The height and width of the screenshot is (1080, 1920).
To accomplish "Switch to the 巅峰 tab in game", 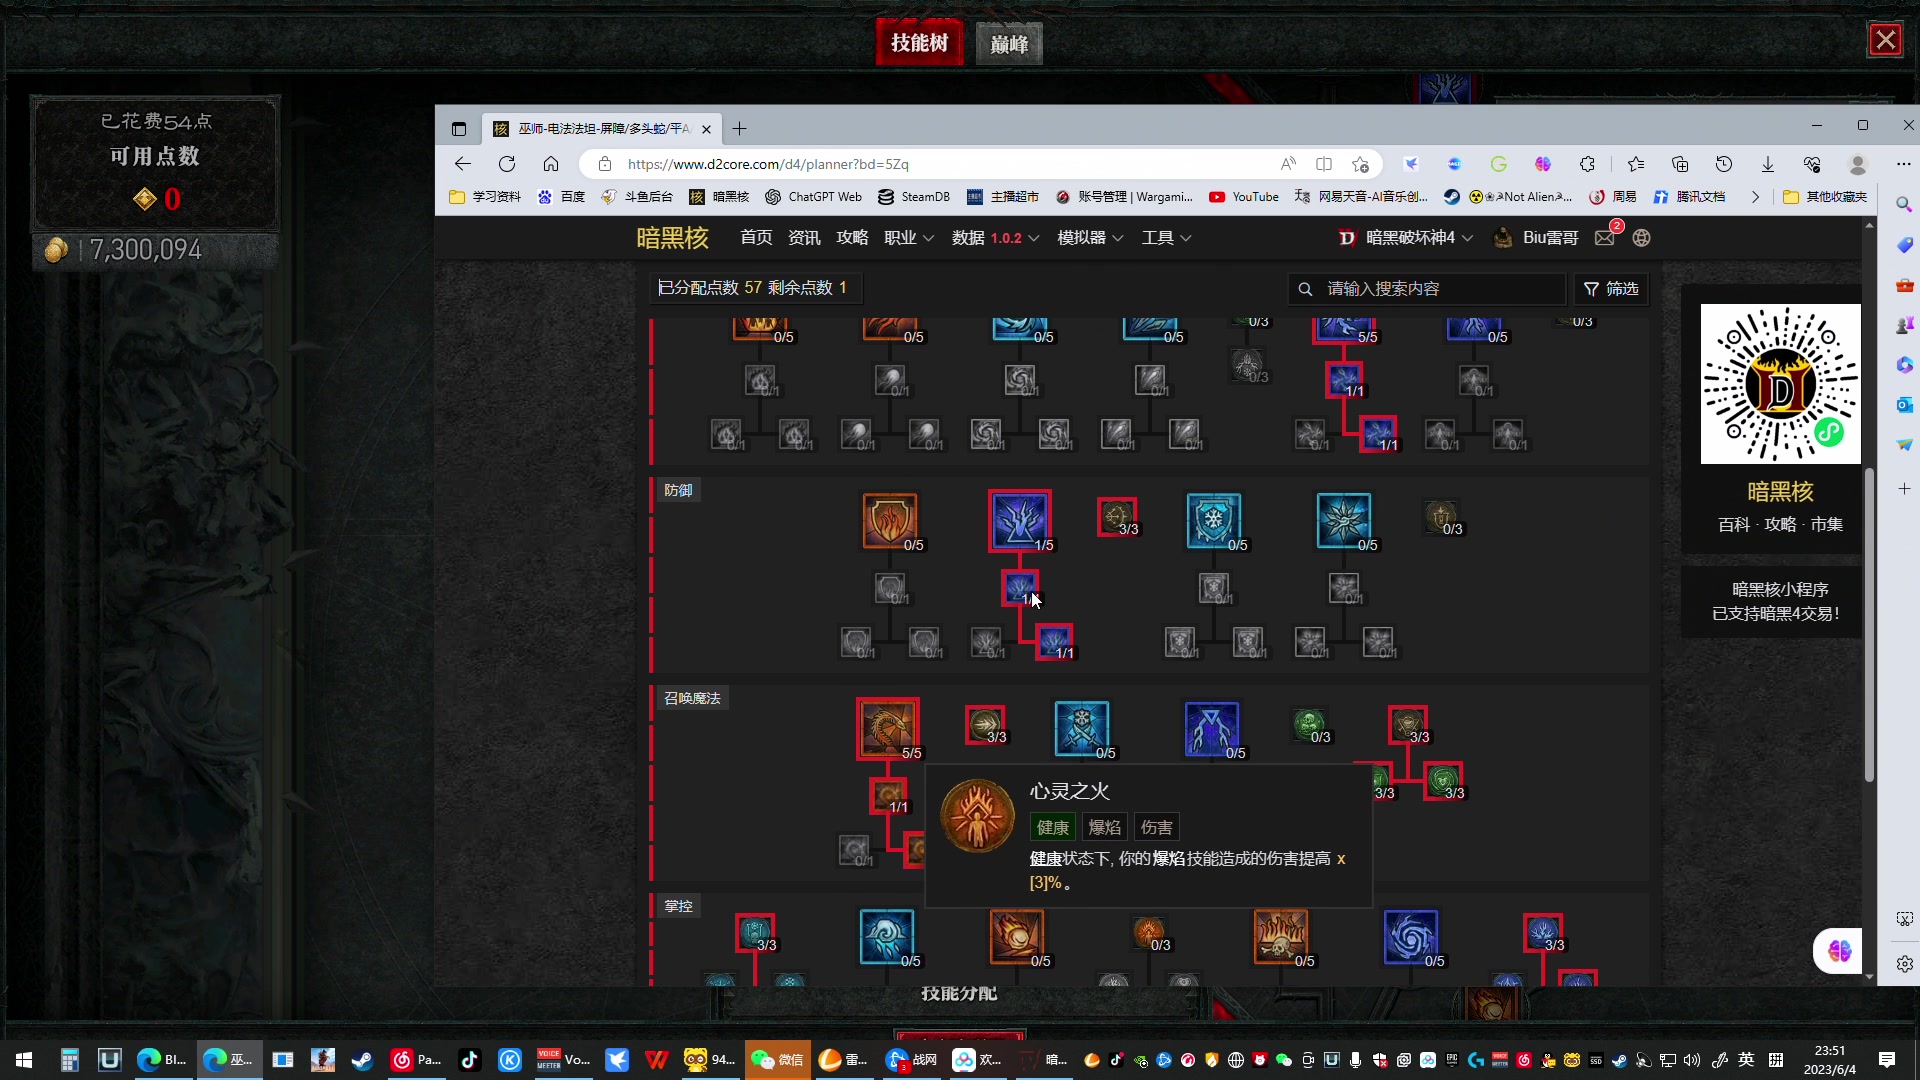I will [x=1009, y=44].
